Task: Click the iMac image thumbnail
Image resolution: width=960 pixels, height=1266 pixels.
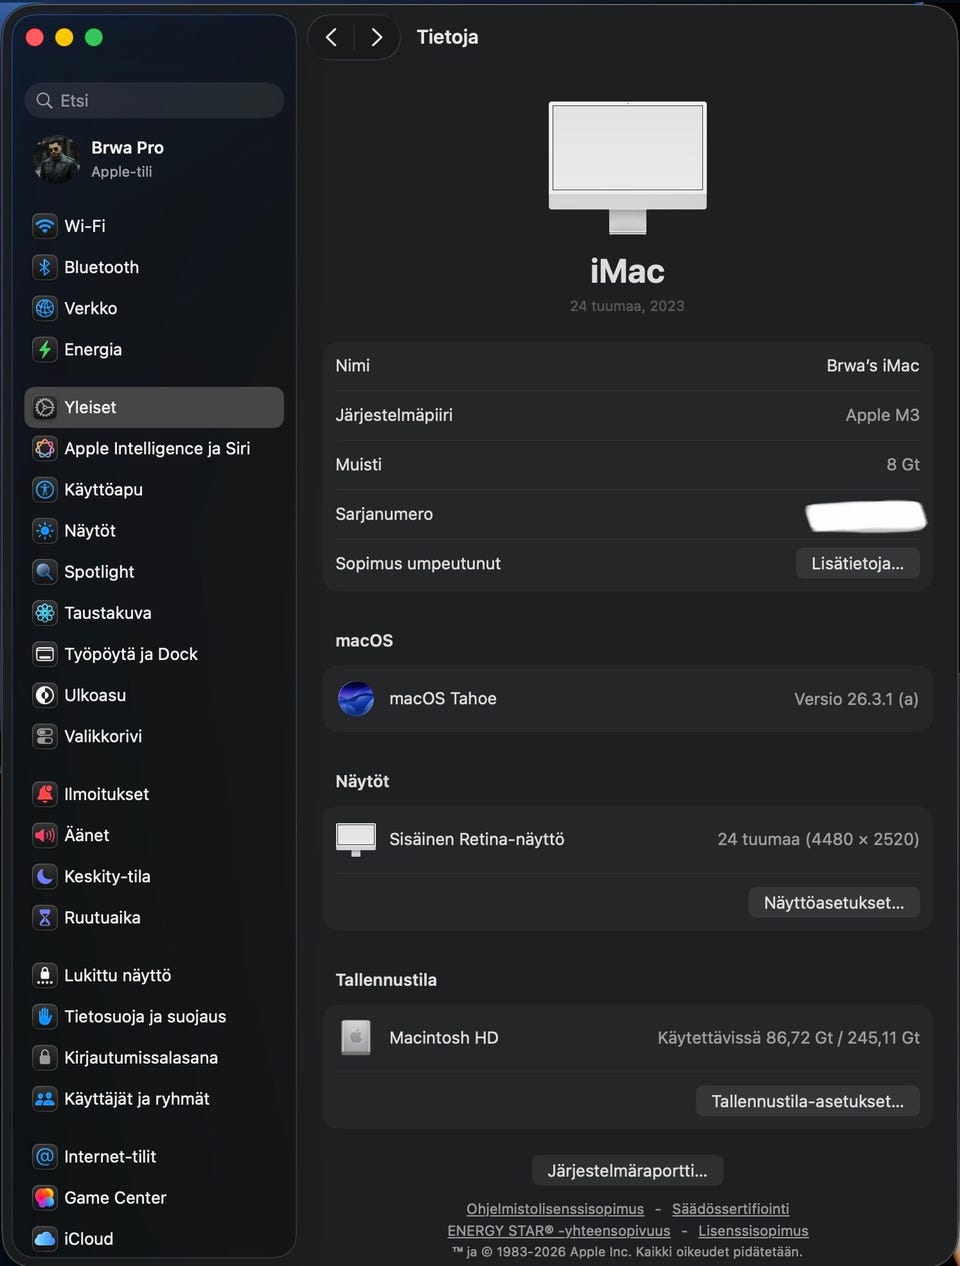Action: point(627,167)
